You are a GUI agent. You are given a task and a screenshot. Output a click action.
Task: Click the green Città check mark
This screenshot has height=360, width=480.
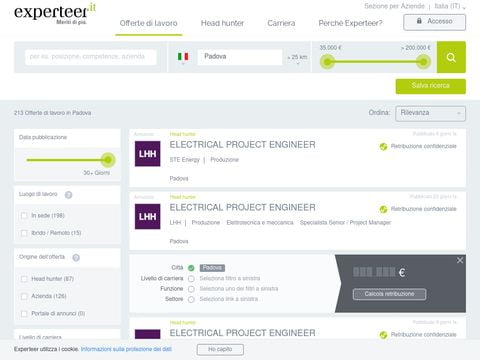click(191, 268)
